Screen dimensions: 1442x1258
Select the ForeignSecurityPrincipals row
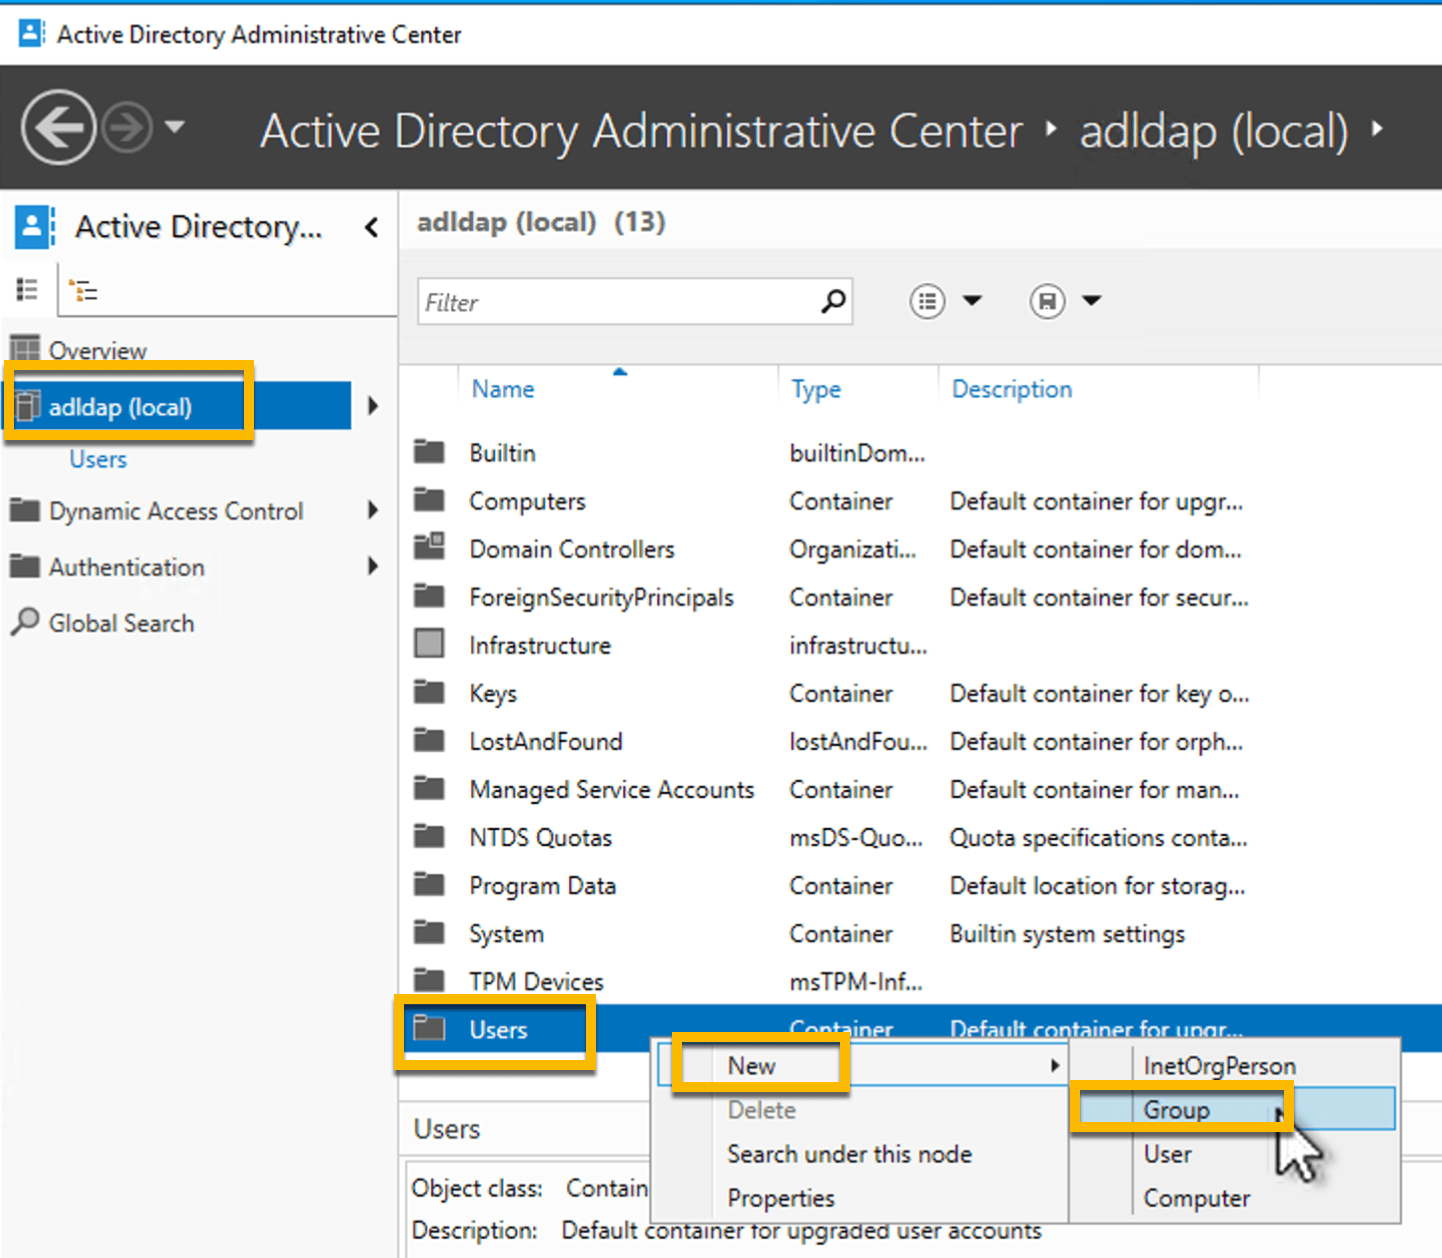(920, 597)
